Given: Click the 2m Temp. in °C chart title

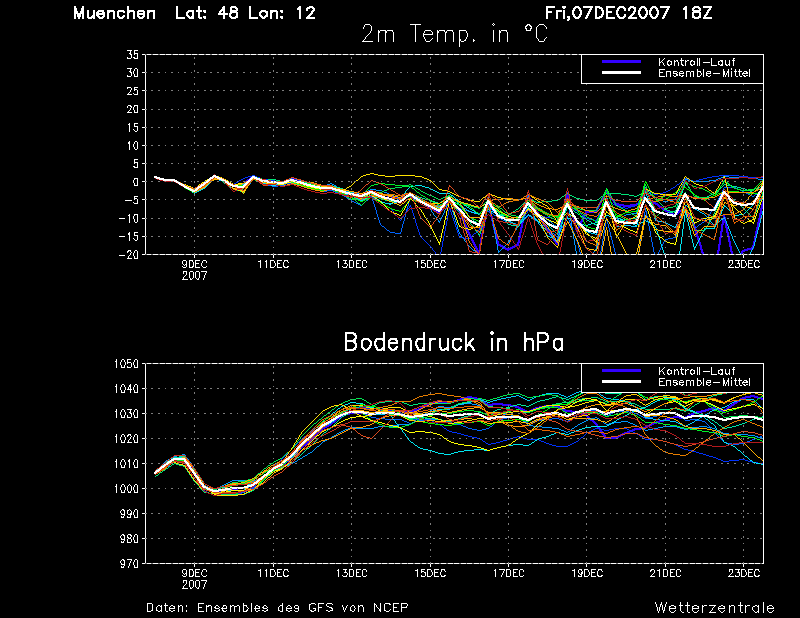Looking at the screenshot, I should coord(454,34).
